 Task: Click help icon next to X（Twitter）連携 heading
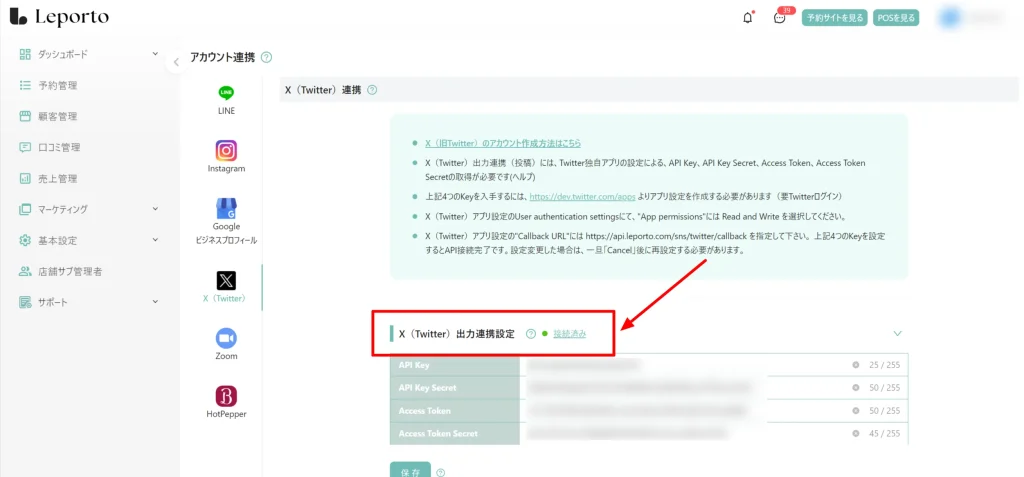tap(372, 90)
